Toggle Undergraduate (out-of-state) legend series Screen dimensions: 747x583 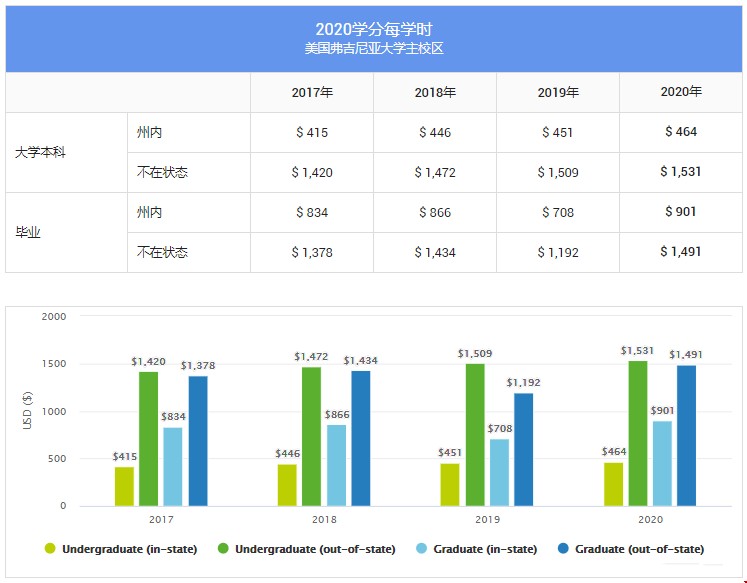pos(306,549)
